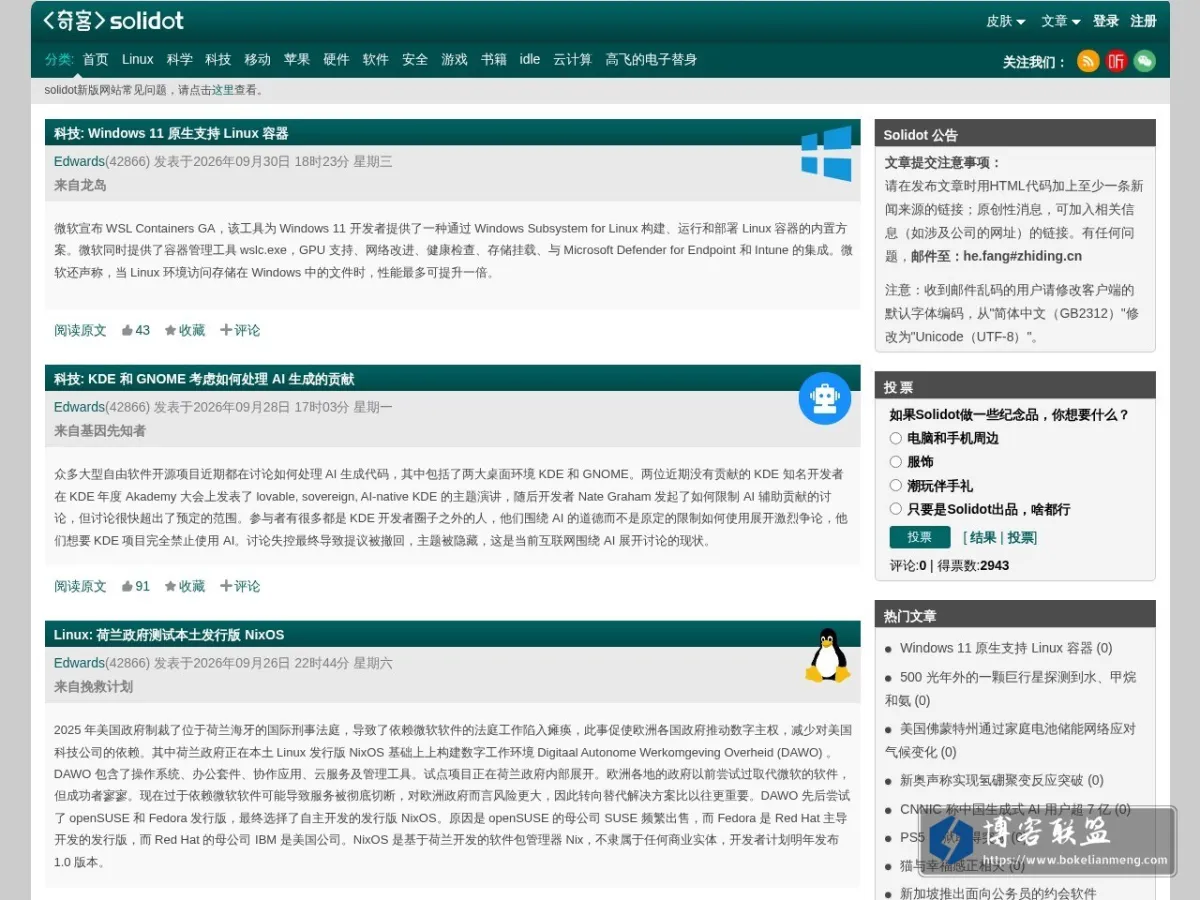
Task: Select the 电脑和手机周边 poll option
Action: (896, 438)
